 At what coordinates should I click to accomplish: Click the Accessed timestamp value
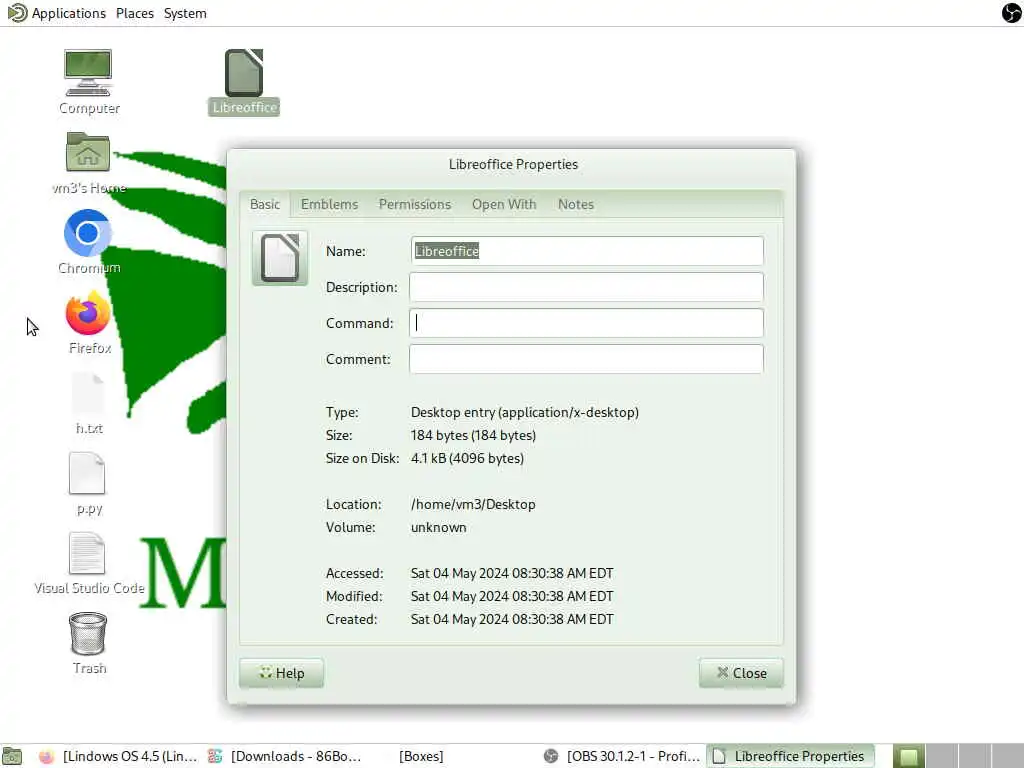[512, 573]
